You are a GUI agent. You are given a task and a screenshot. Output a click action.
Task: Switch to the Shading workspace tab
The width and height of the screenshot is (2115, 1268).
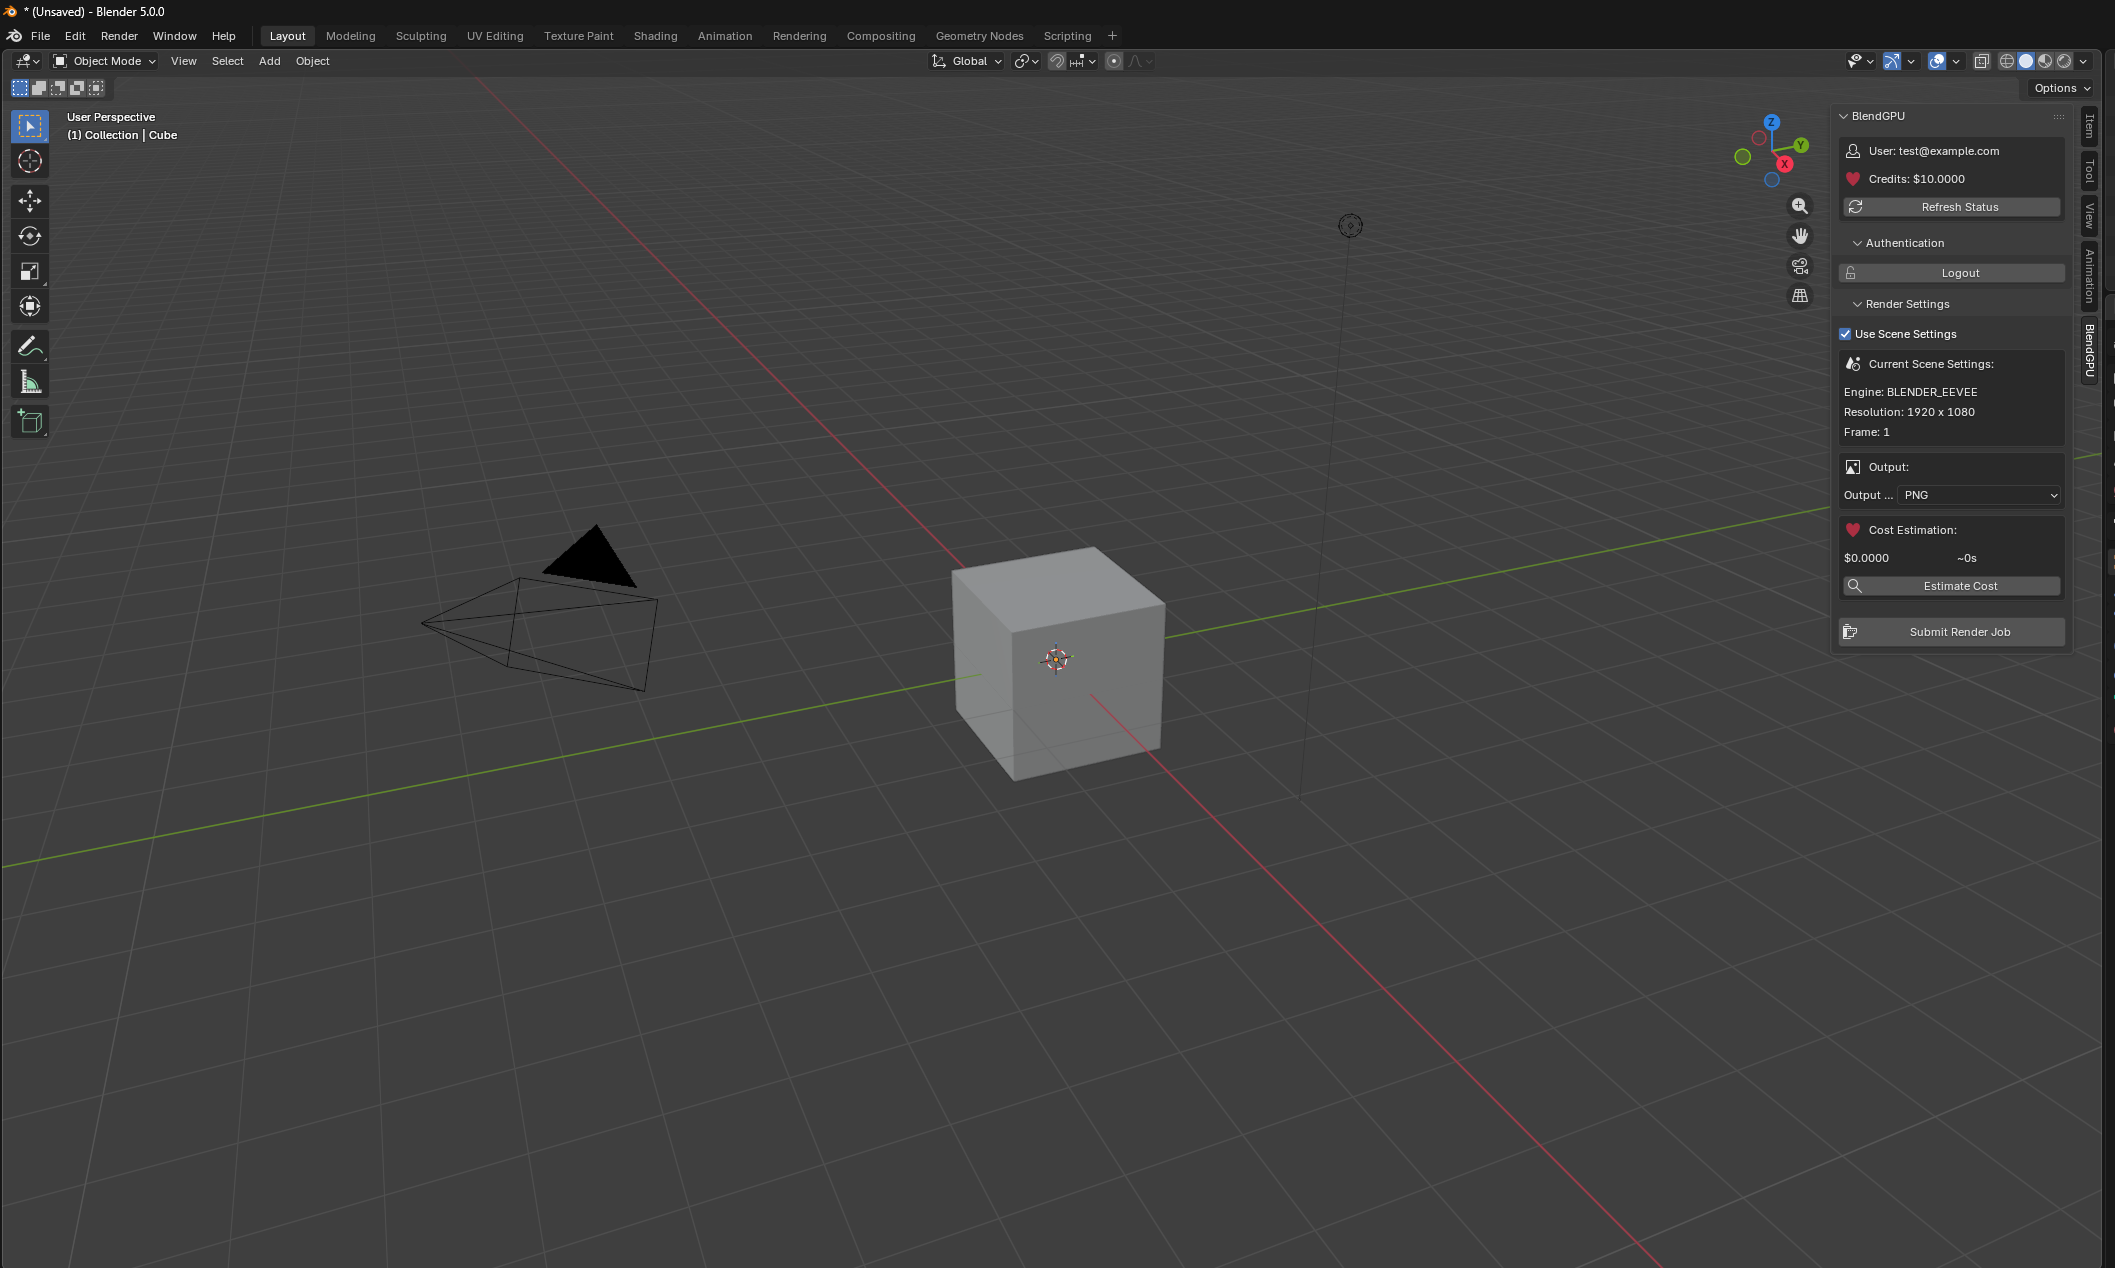(x=655, y=35)
